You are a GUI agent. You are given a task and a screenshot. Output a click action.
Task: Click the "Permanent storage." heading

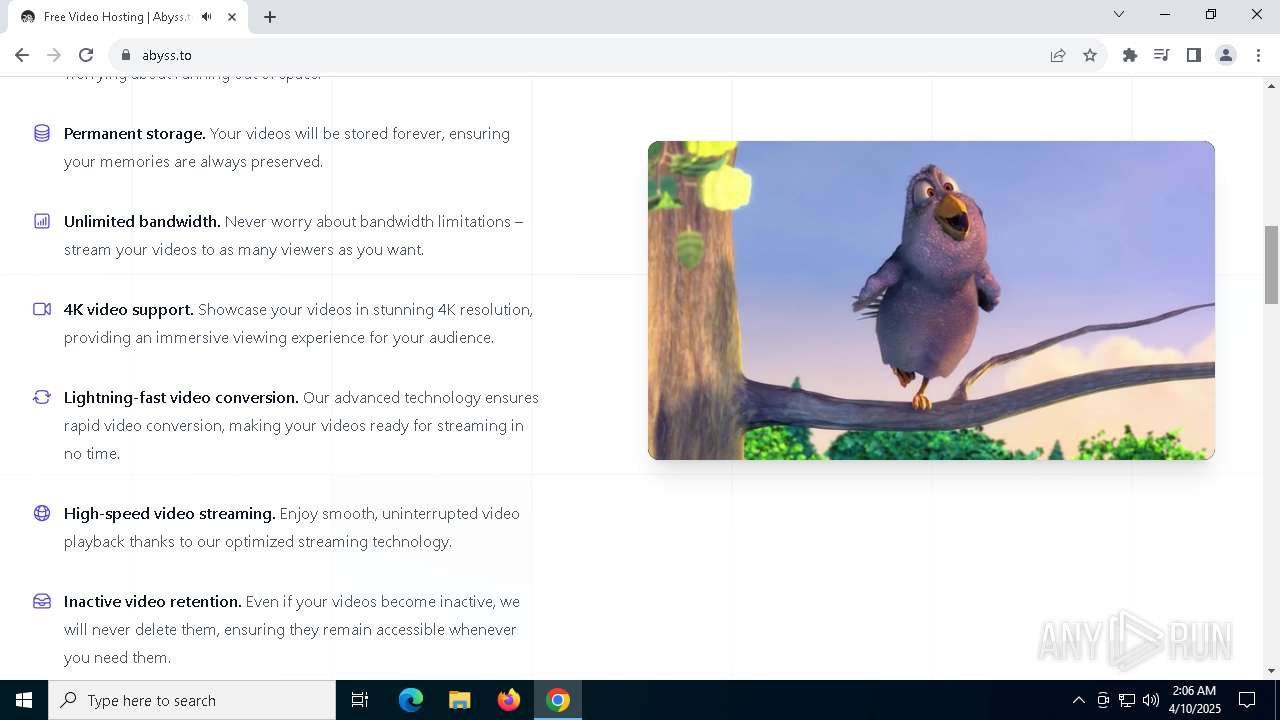coord(135,133)
